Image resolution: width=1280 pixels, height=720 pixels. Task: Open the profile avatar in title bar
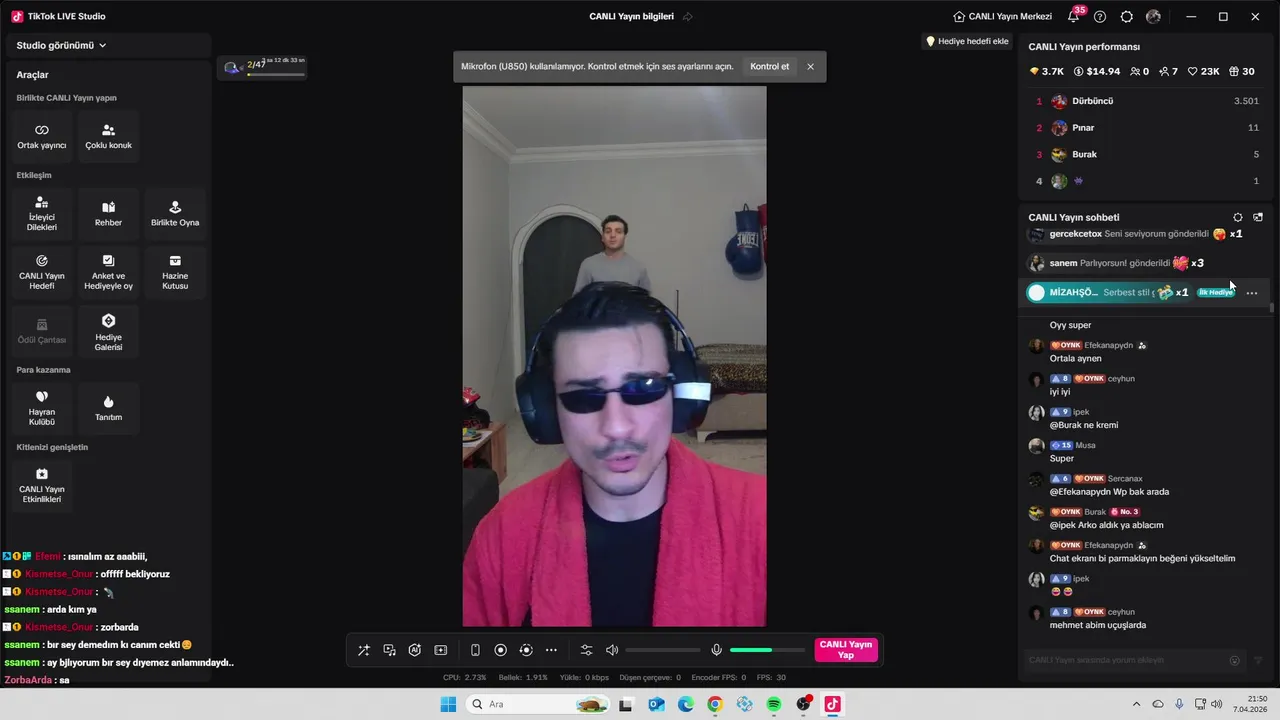pos(1154,17)
